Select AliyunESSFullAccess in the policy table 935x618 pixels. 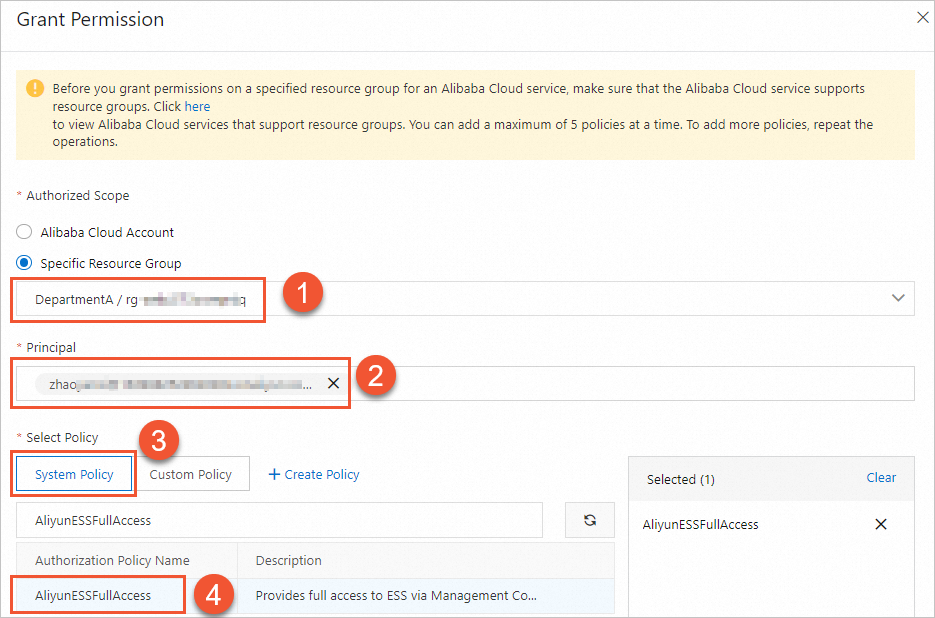[x=93, y=595]
